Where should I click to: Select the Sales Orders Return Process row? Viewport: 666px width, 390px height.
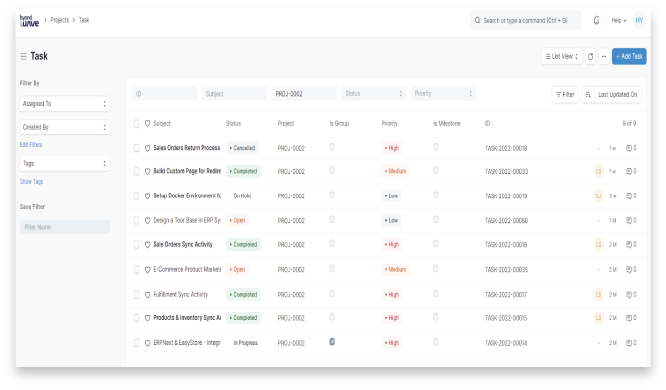tap(136, 148)
